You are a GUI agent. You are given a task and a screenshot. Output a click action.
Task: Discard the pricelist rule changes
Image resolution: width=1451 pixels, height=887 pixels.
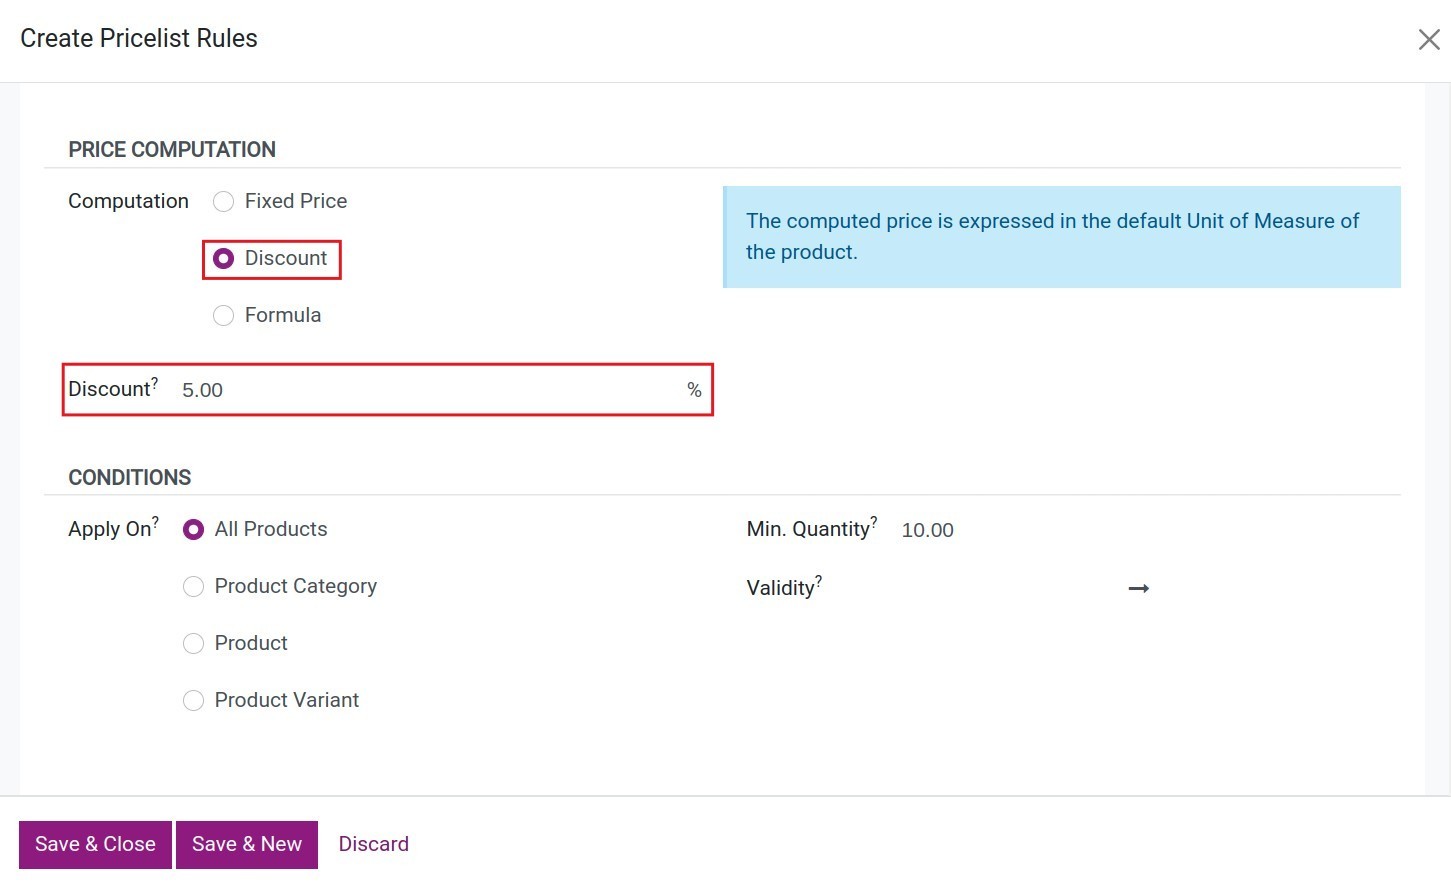373,844
